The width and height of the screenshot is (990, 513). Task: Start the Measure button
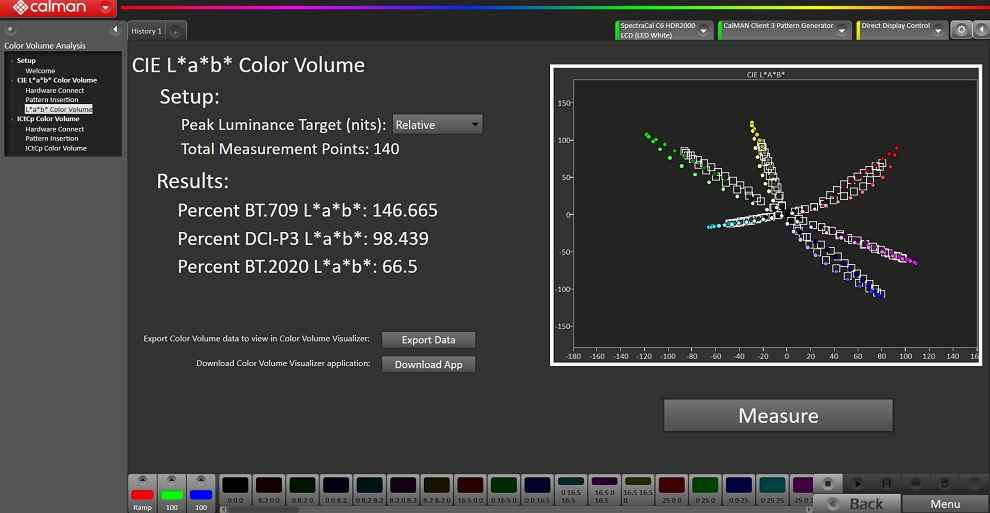(x=778, y=415)
